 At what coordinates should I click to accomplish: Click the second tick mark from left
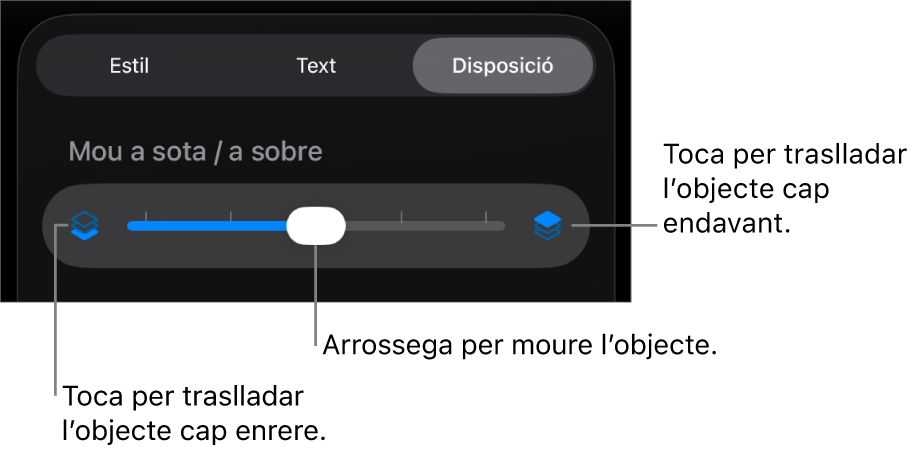point(231,216)
